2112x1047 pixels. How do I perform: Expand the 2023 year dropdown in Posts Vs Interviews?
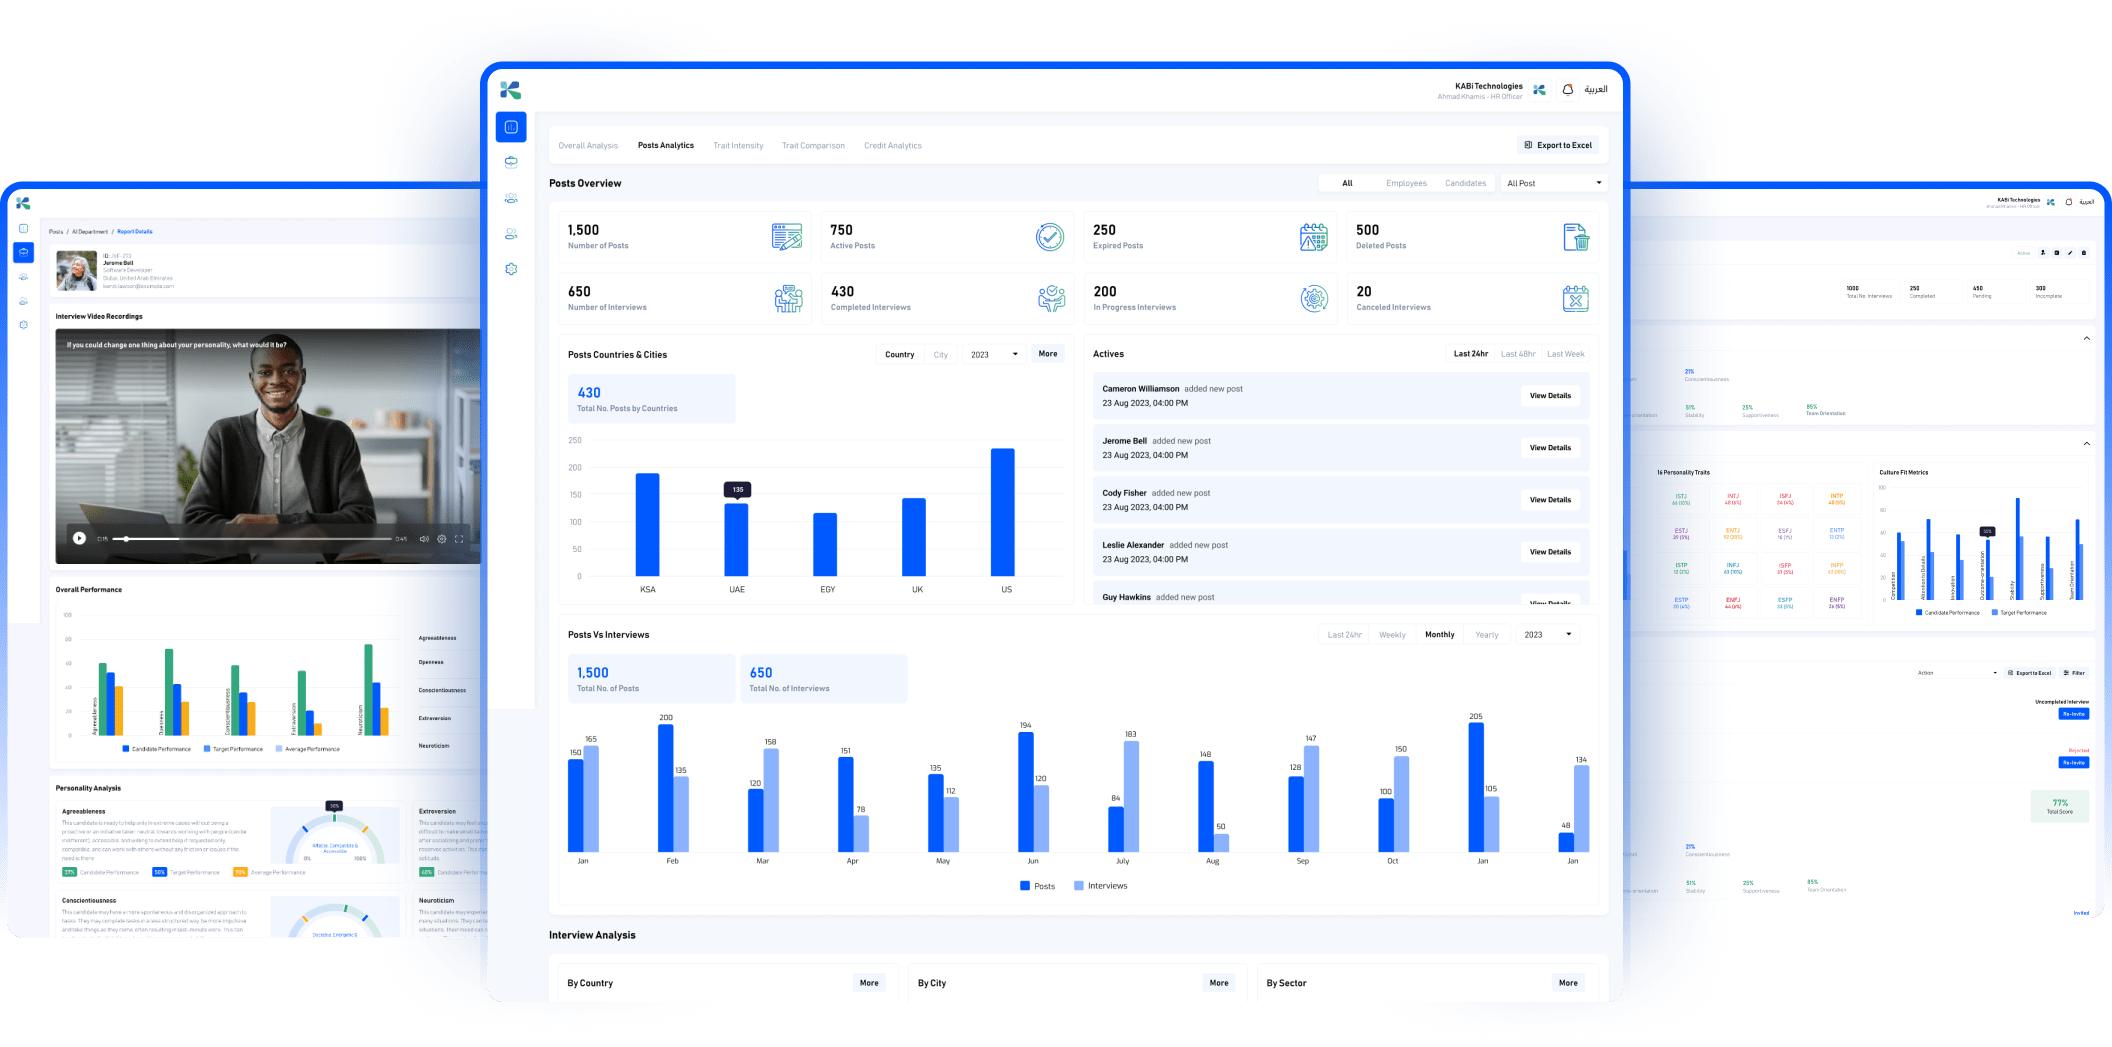1547,635
